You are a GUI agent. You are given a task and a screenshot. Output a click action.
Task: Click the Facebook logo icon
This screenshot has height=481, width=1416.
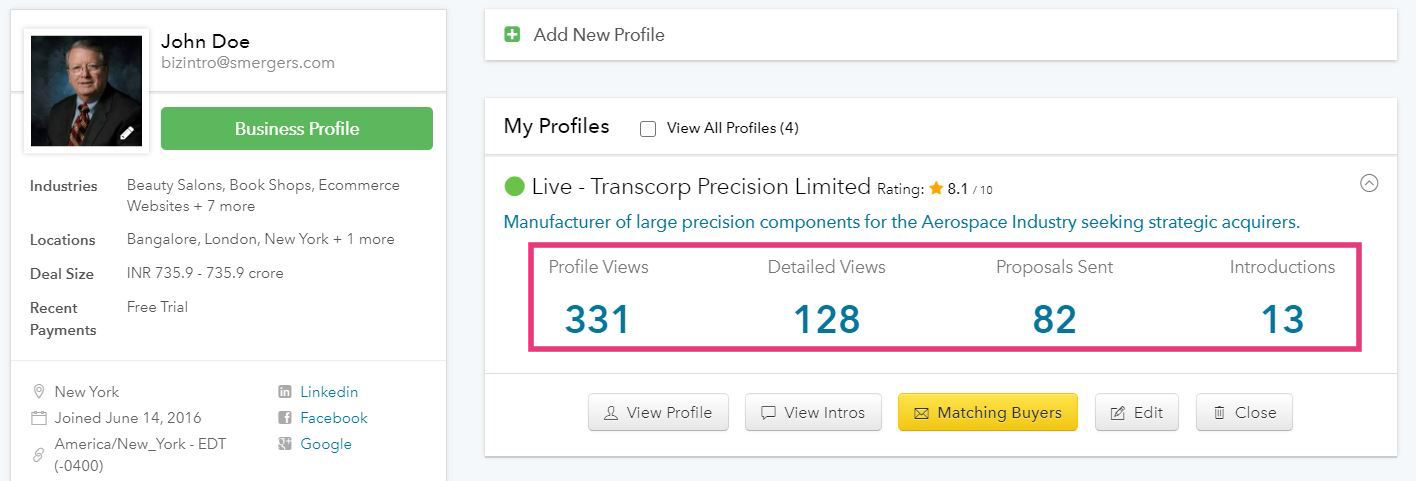(285, 418)
